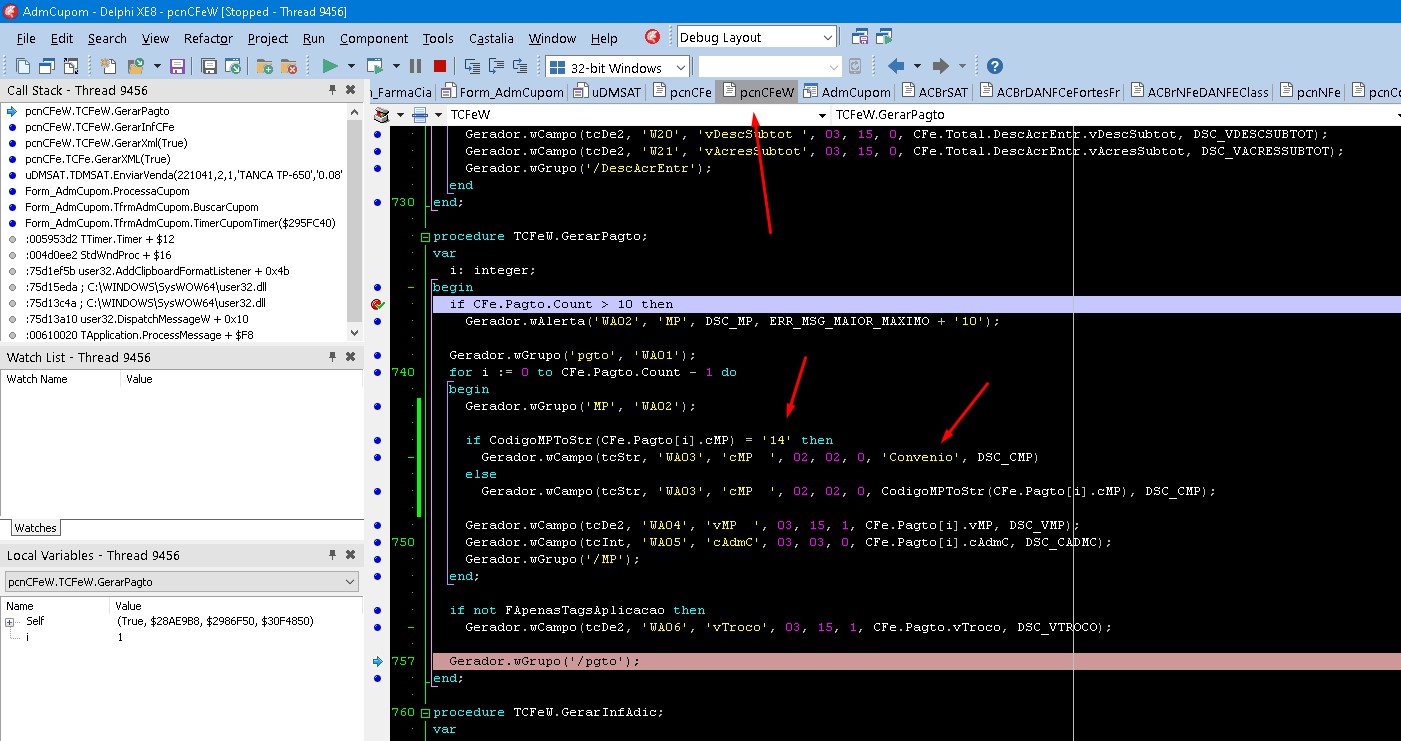Screen dimensions: 1401x741
Task: Run the program with green play button
Action: click(x=329, y=66)
